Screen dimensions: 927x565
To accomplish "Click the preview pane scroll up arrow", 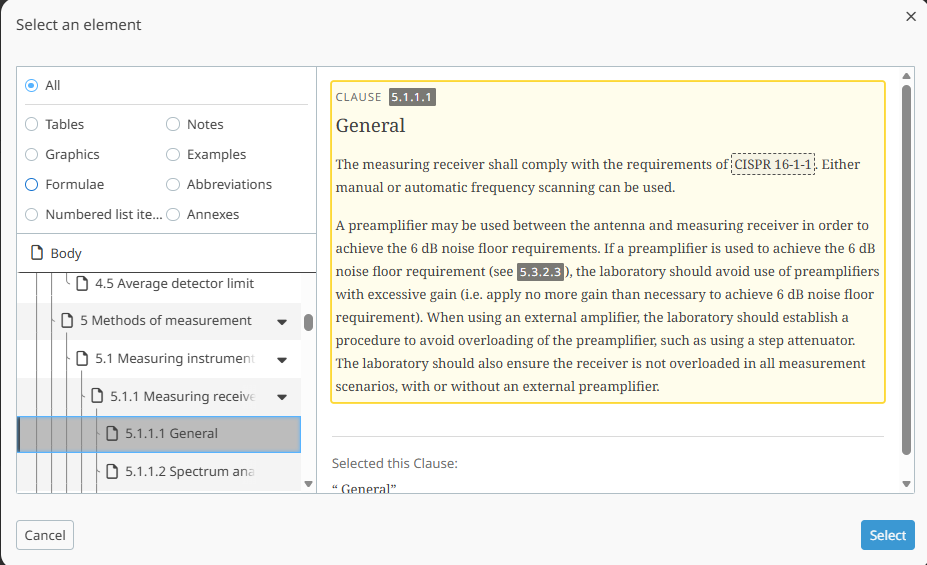I will click(906, 76).
